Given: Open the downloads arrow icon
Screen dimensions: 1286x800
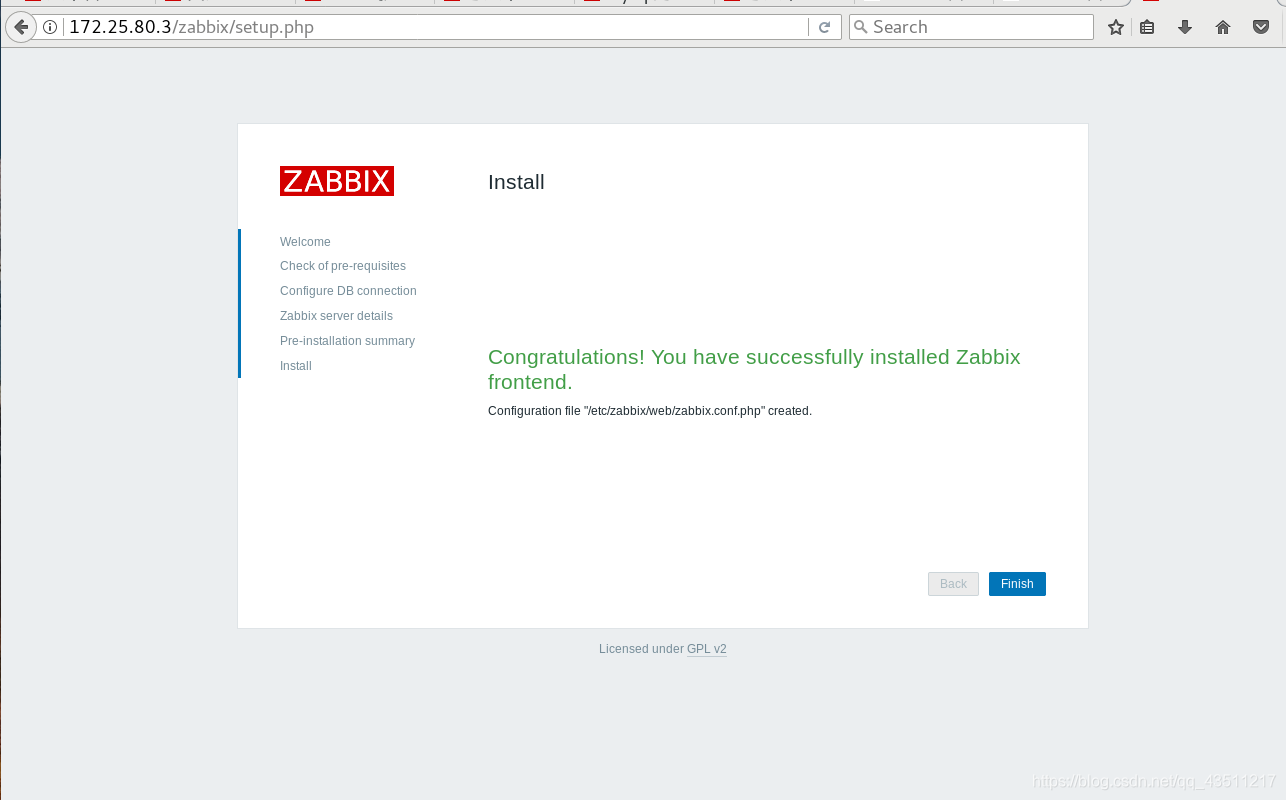Looking at the screenshot, I should [1185, 27].
